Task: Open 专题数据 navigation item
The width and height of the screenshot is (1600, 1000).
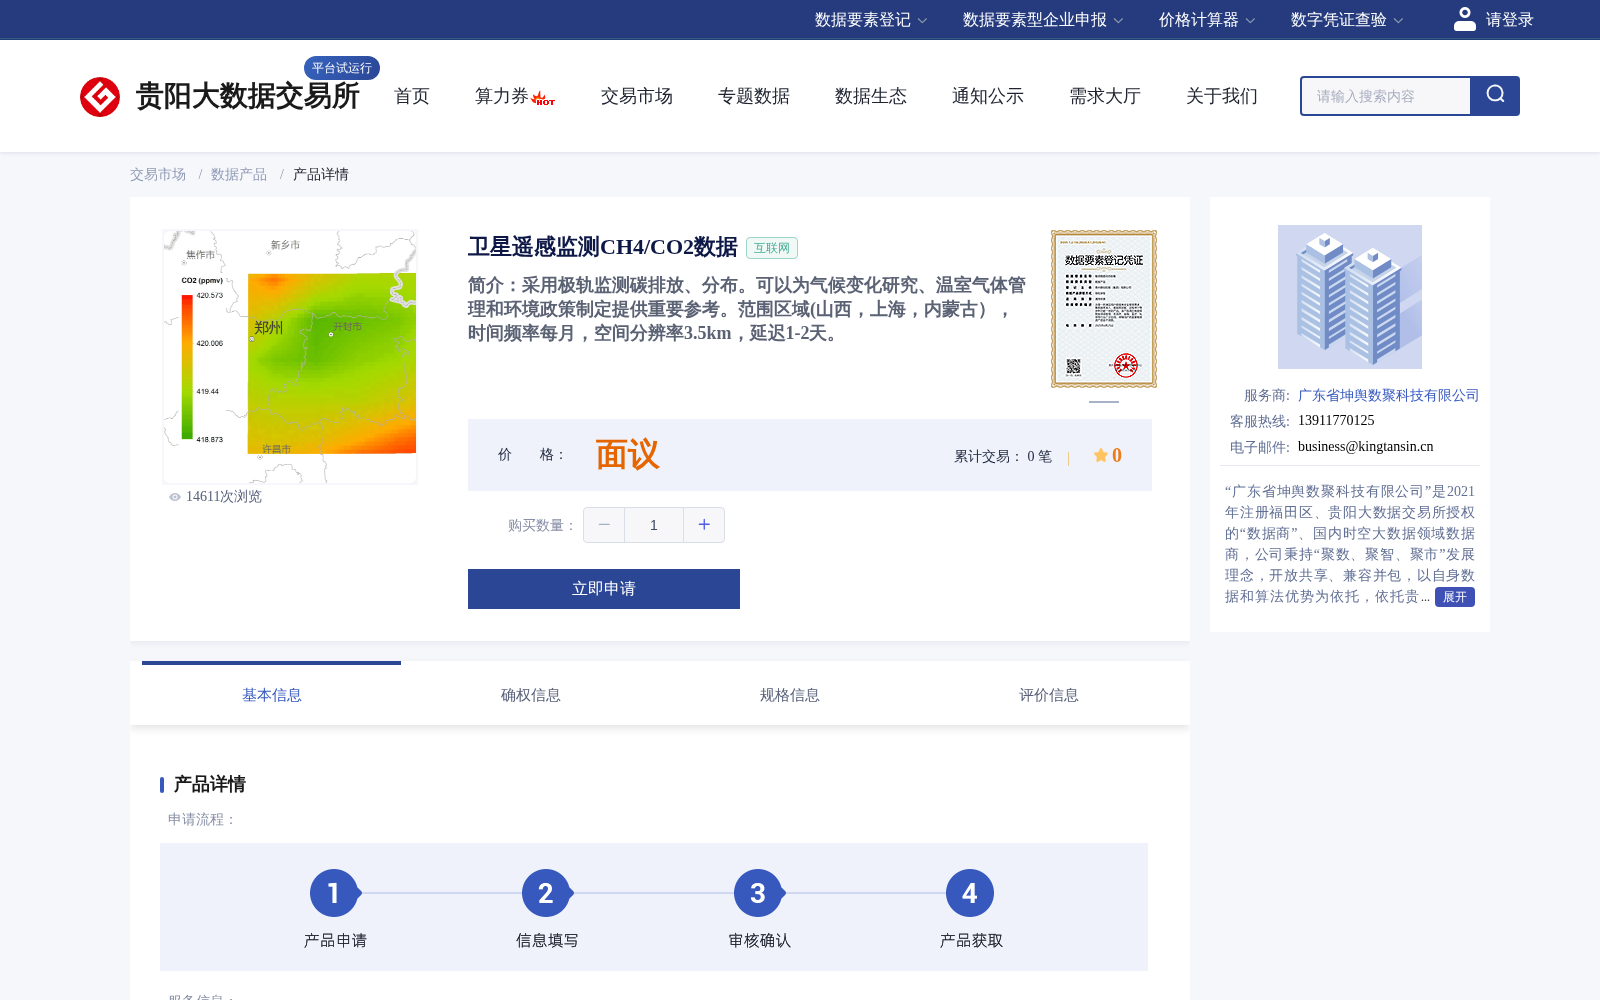Action: click(x=754, y=96)
